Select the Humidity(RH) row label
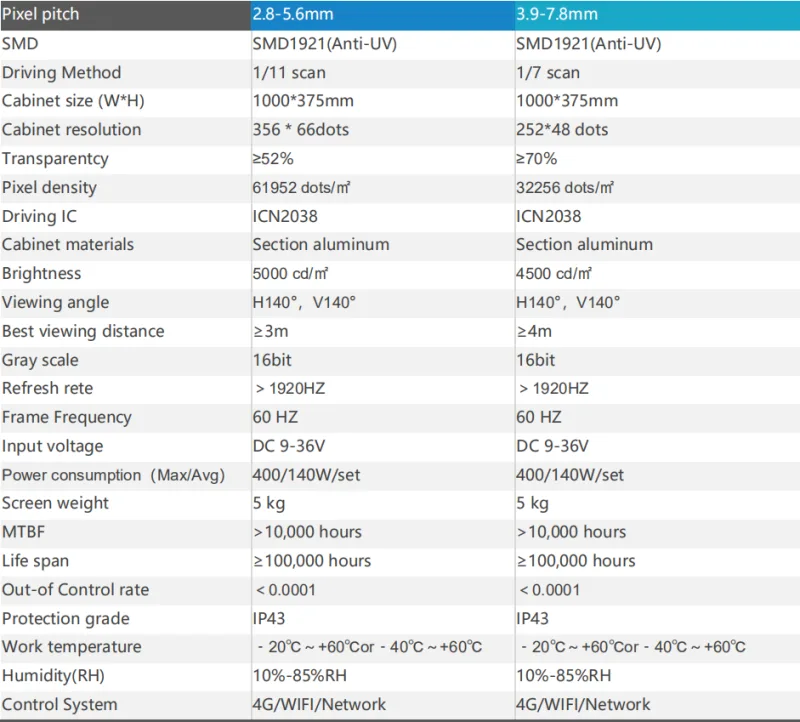This screenshot has height=722, width=800. tap(53, 676)
